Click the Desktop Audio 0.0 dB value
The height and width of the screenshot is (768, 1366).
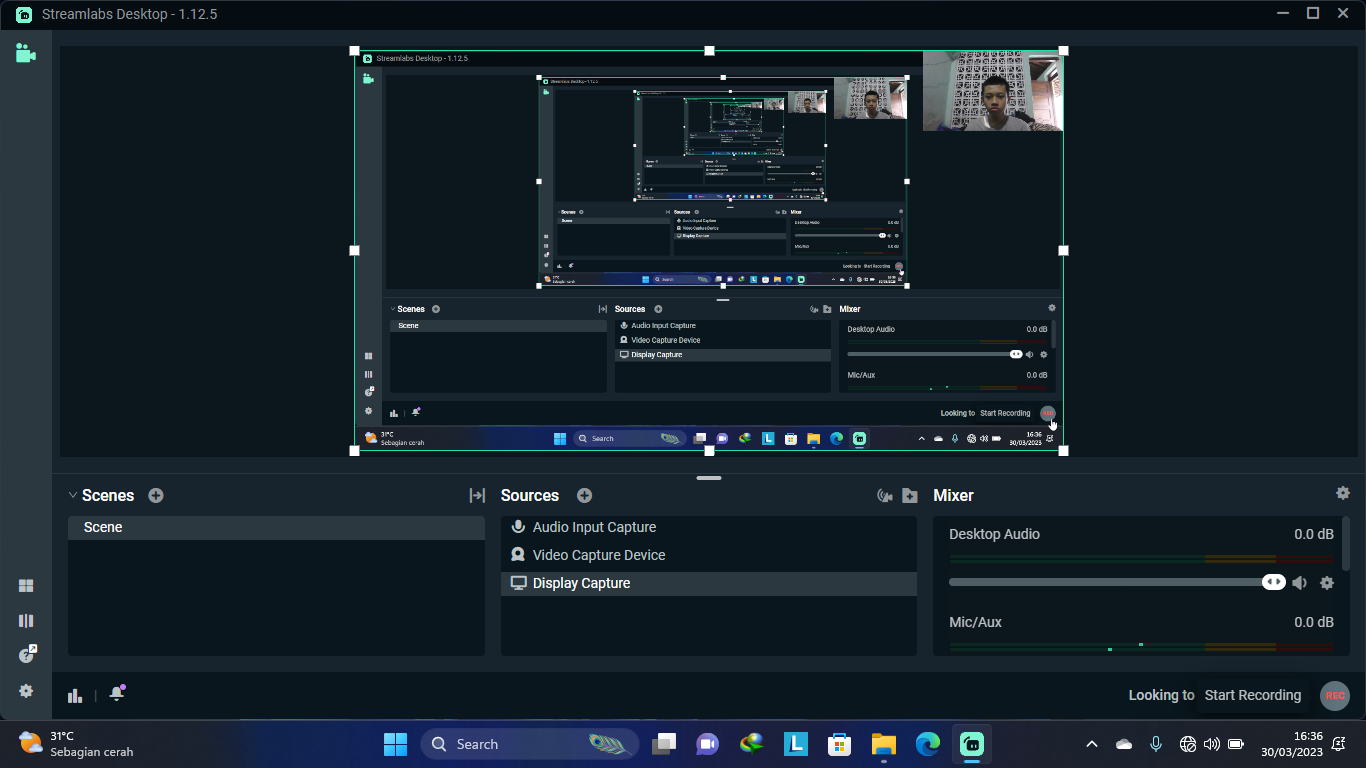pyautogui.click(x=1314, y=534)
